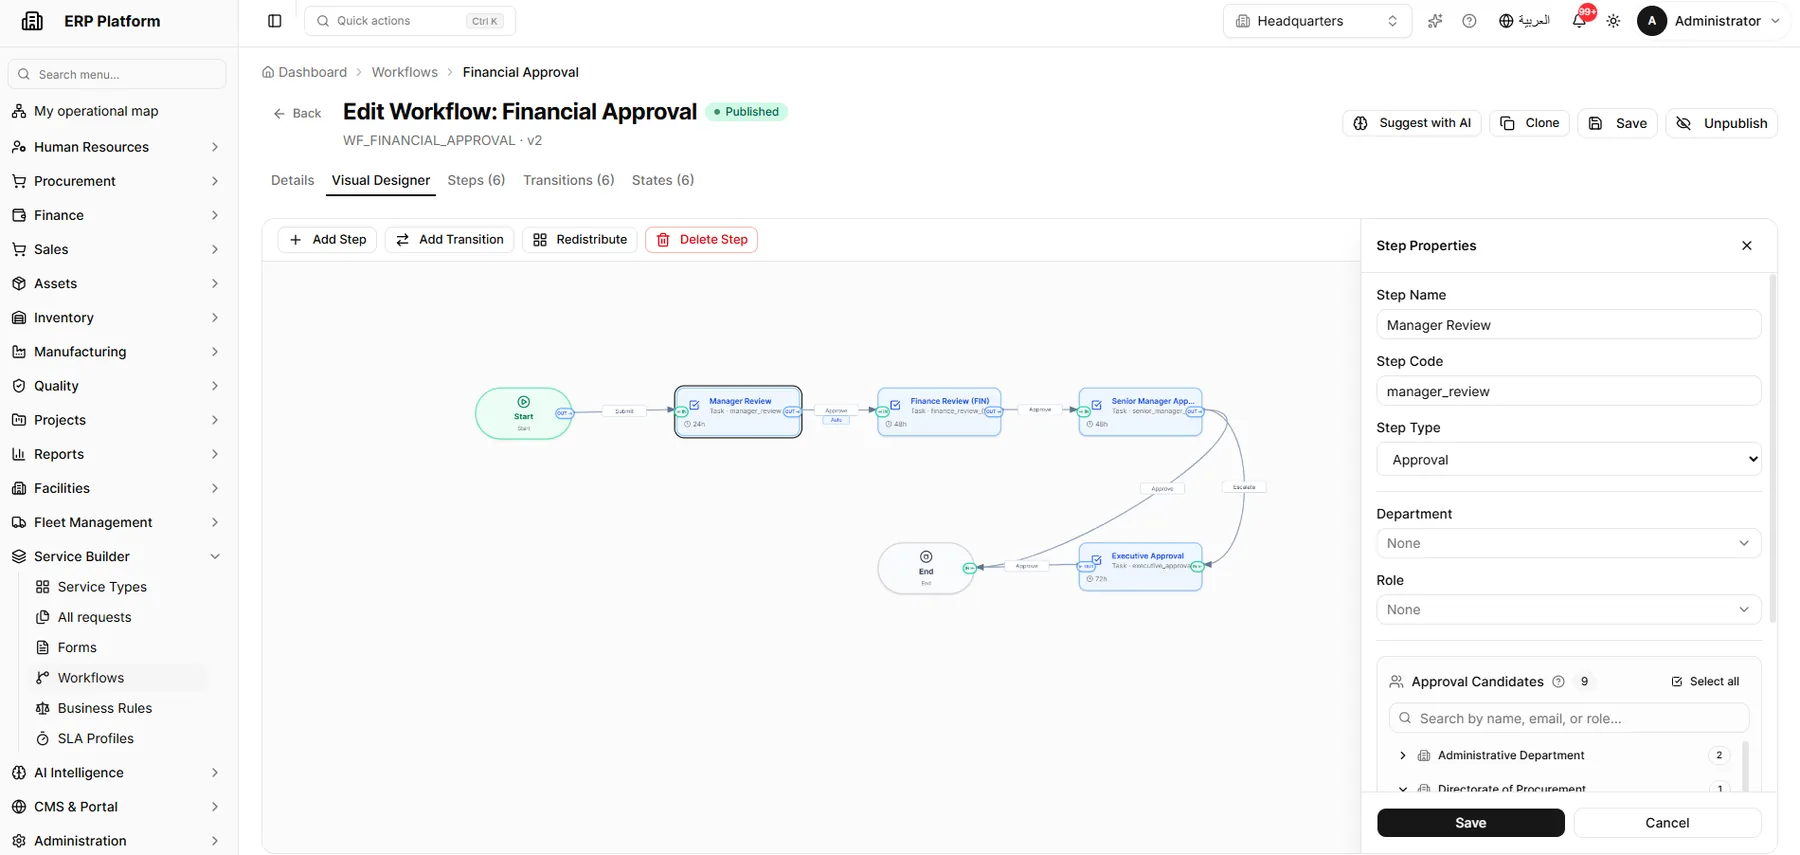
Task: Open the Role dropdown
Action: [x=1568, y=610]
